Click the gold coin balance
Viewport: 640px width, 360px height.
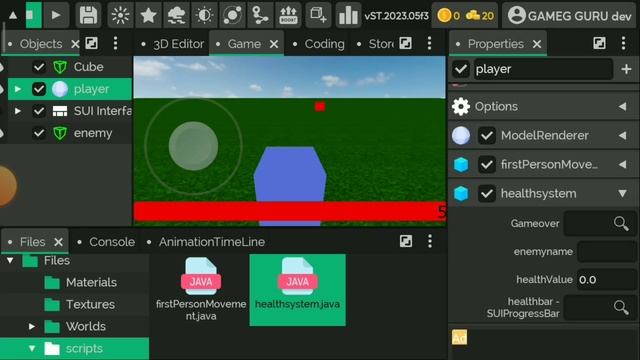448,16
